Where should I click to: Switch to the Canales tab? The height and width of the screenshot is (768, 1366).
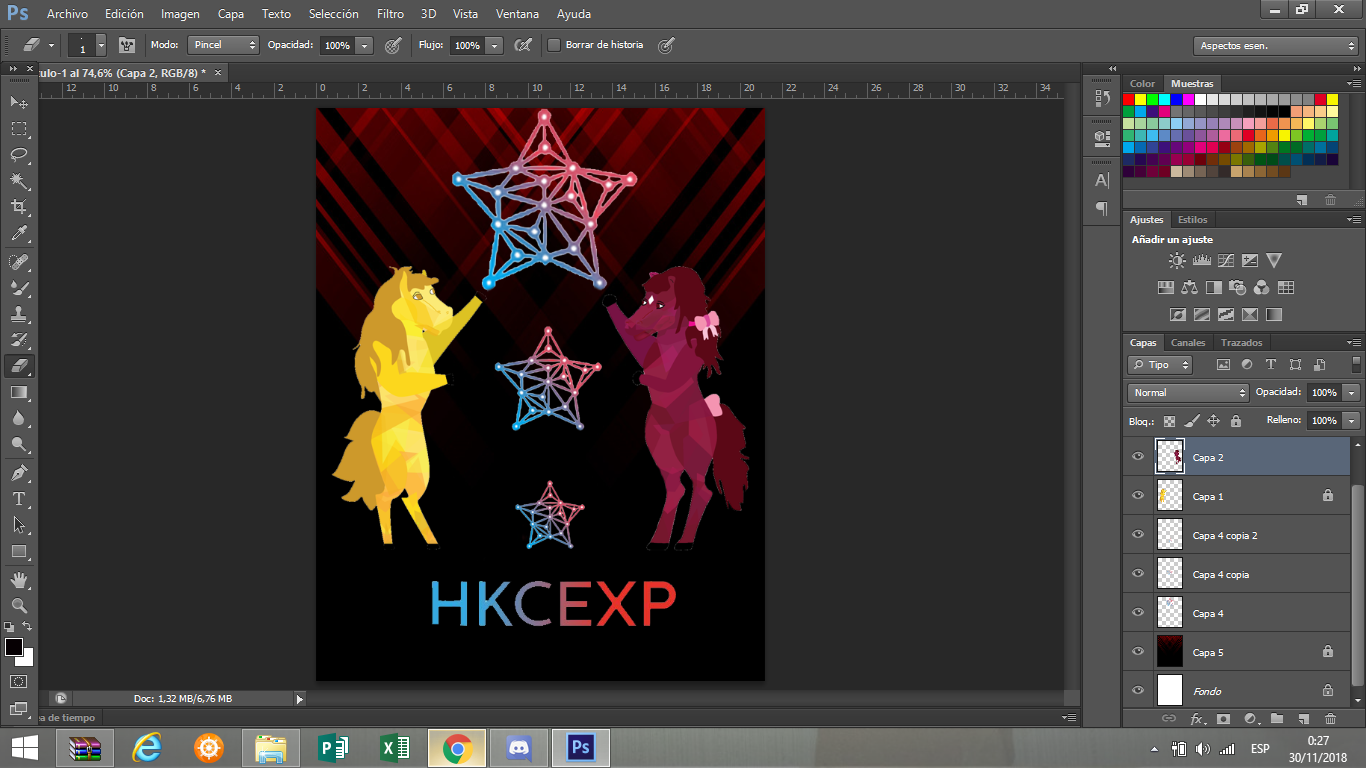1188,342
